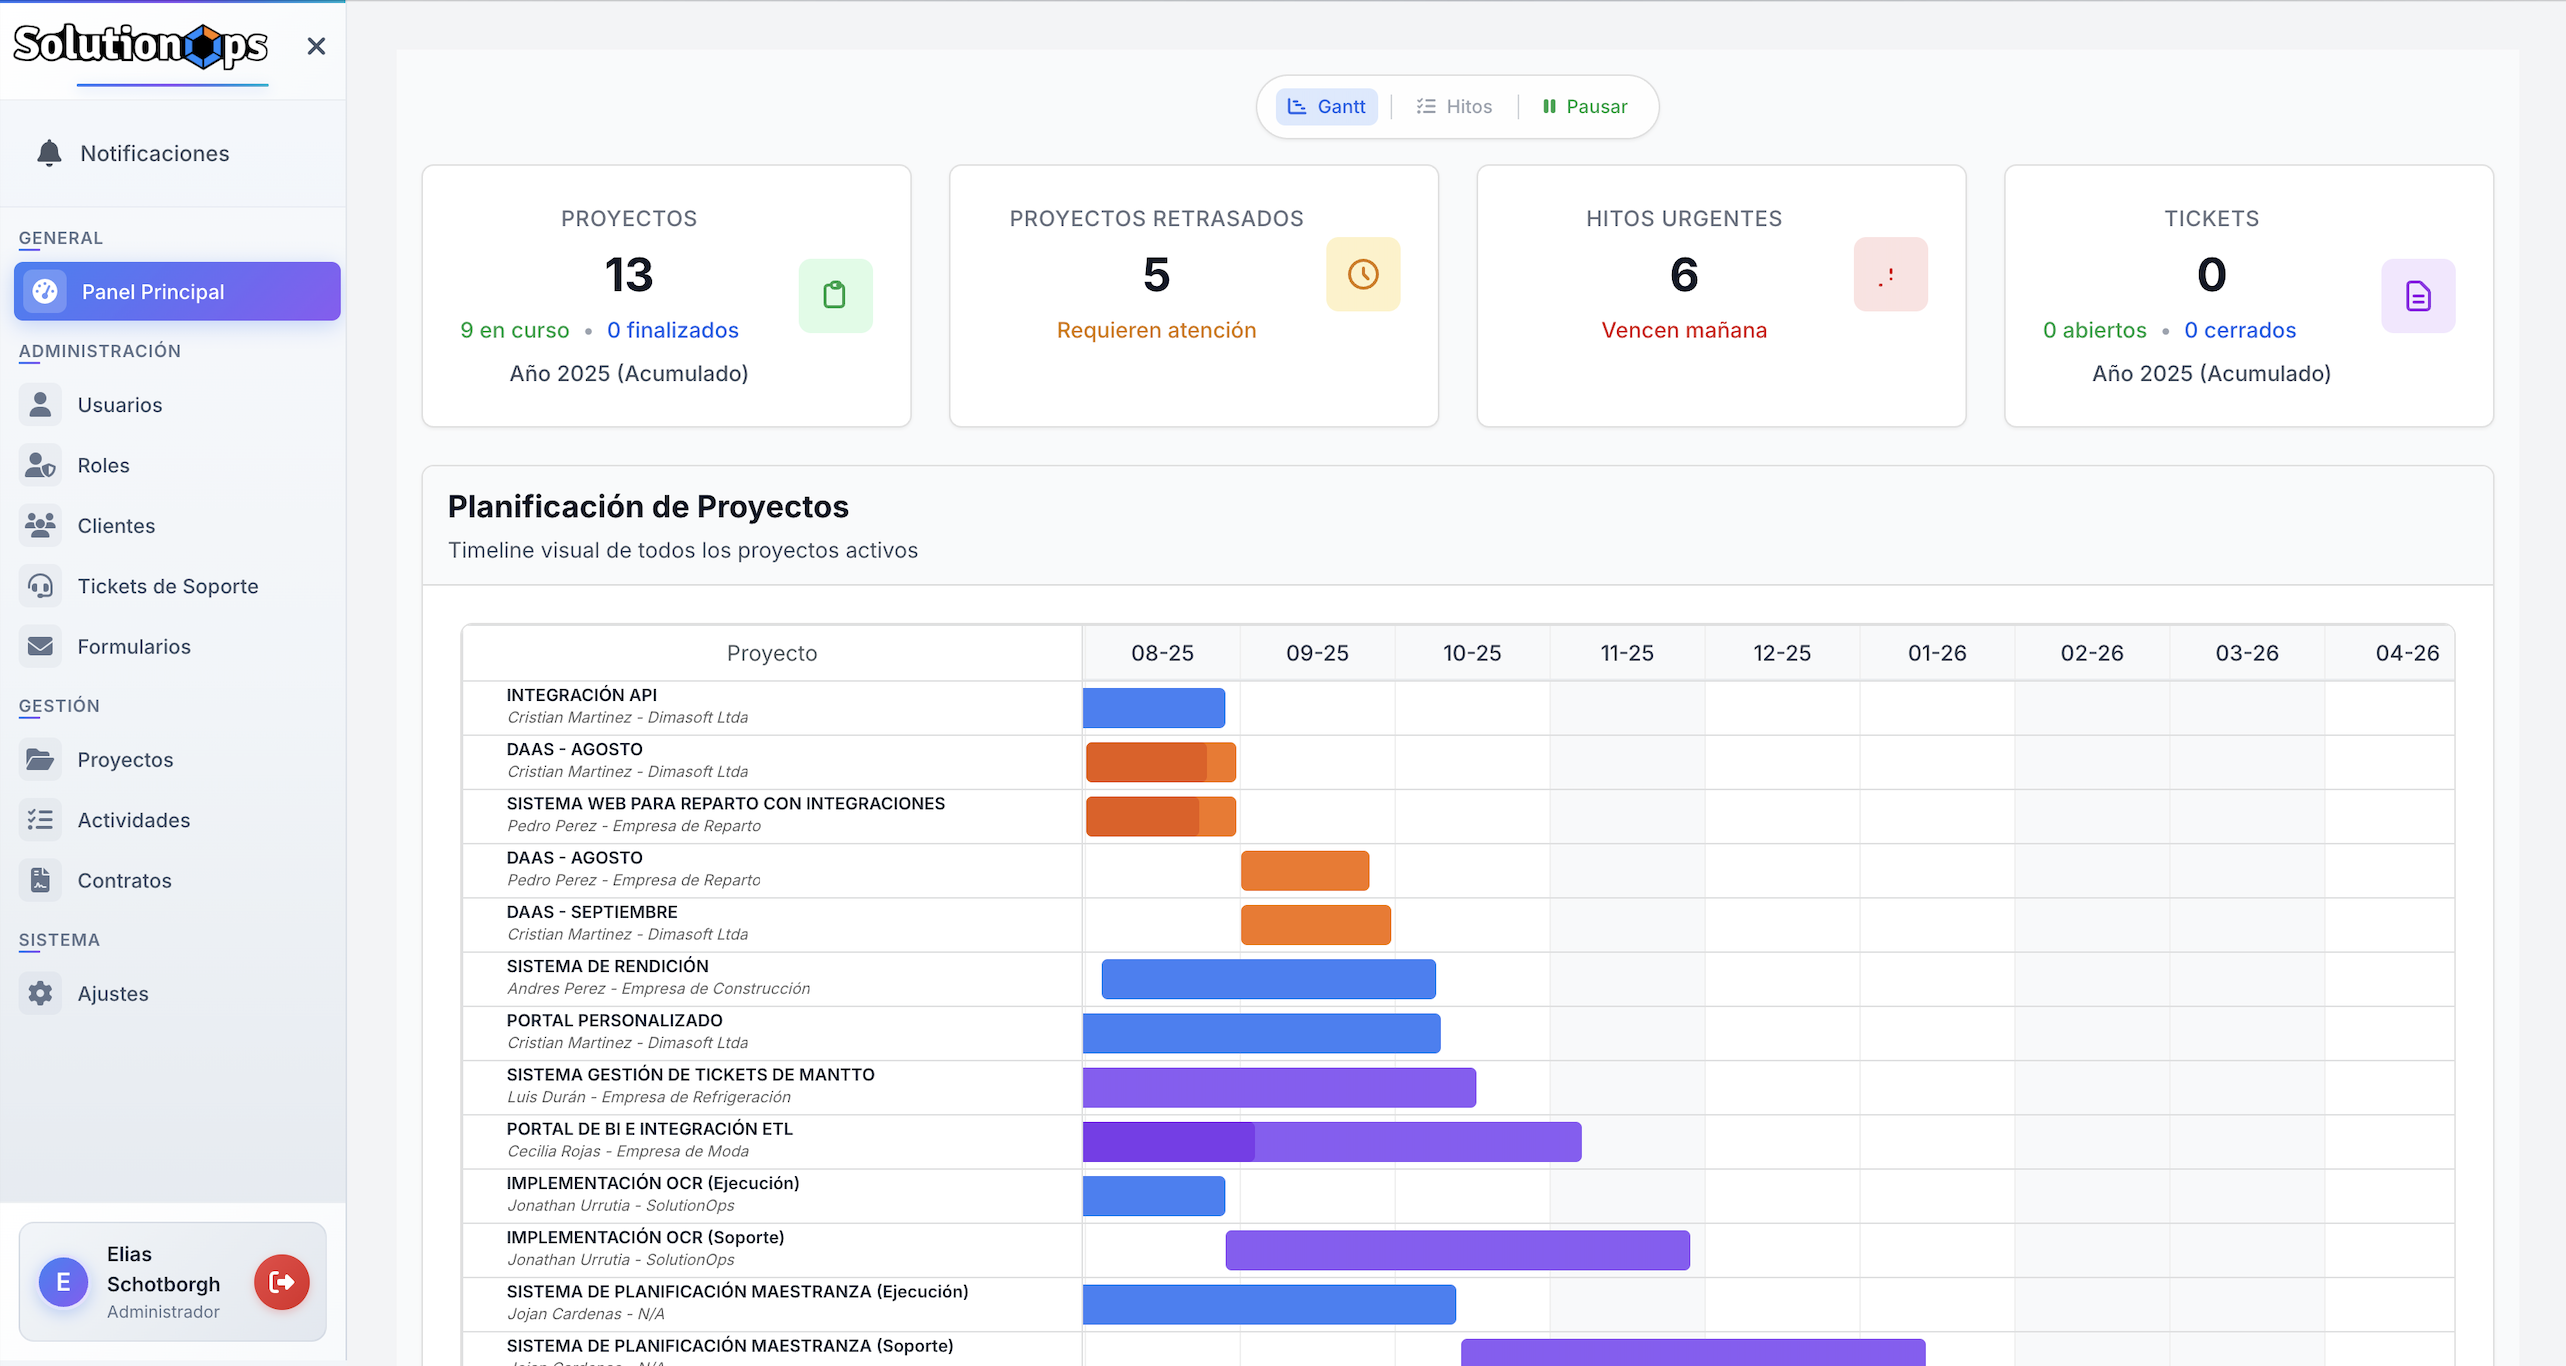Click the INTEGRACIÓN API blue Gantt bar
This screenshot has width=2566, height=1366.
coord(1154,708)
